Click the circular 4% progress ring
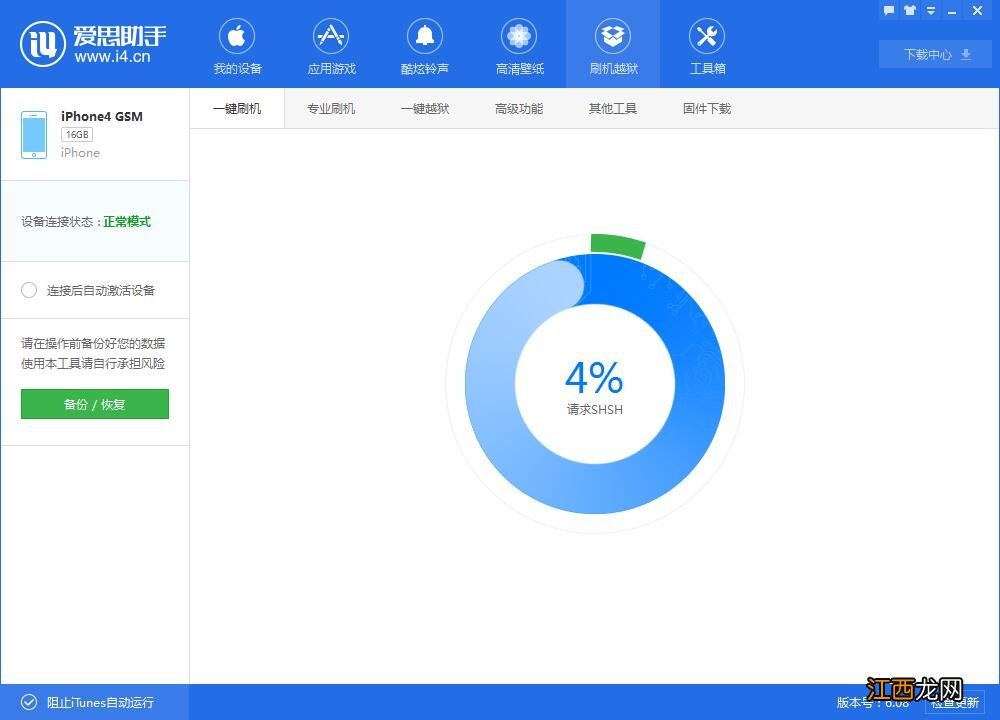This screenshot has width=1000, height=720. point(595,383)
